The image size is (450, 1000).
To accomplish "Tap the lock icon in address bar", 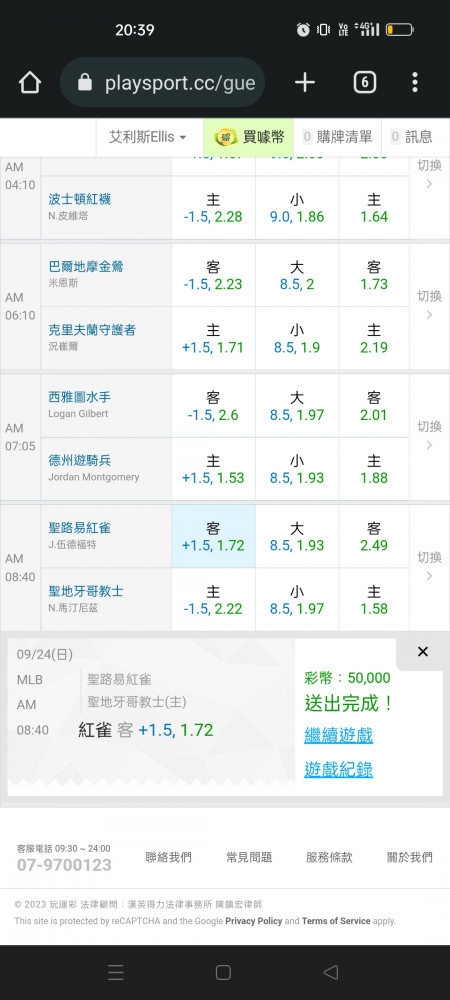I will pyautogui.click(x=84, y=82).
